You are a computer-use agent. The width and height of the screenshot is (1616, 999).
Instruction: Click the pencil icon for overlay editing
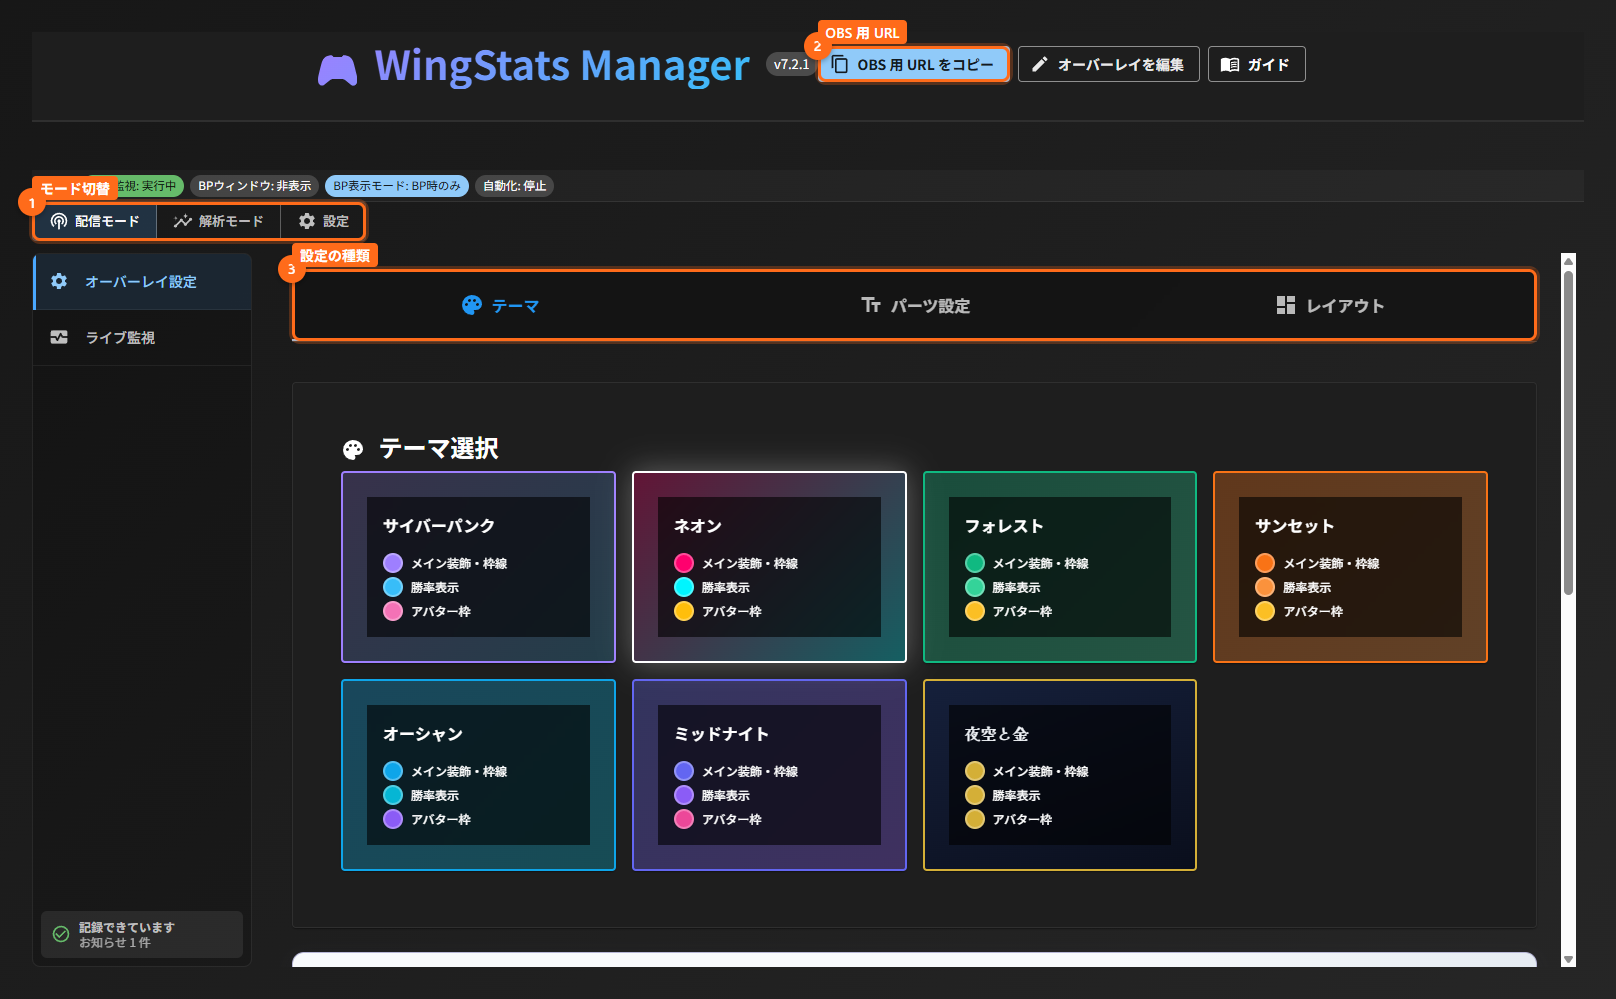pyautogui.click(x=1040, y=64)
